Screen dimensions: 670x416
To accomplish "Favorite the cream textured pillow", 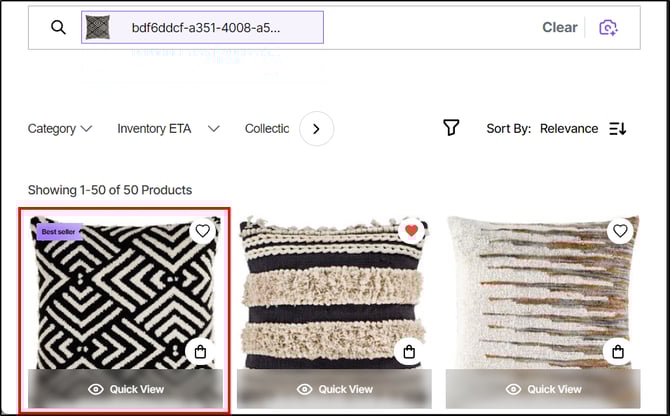I will click(x=620, y=231).
